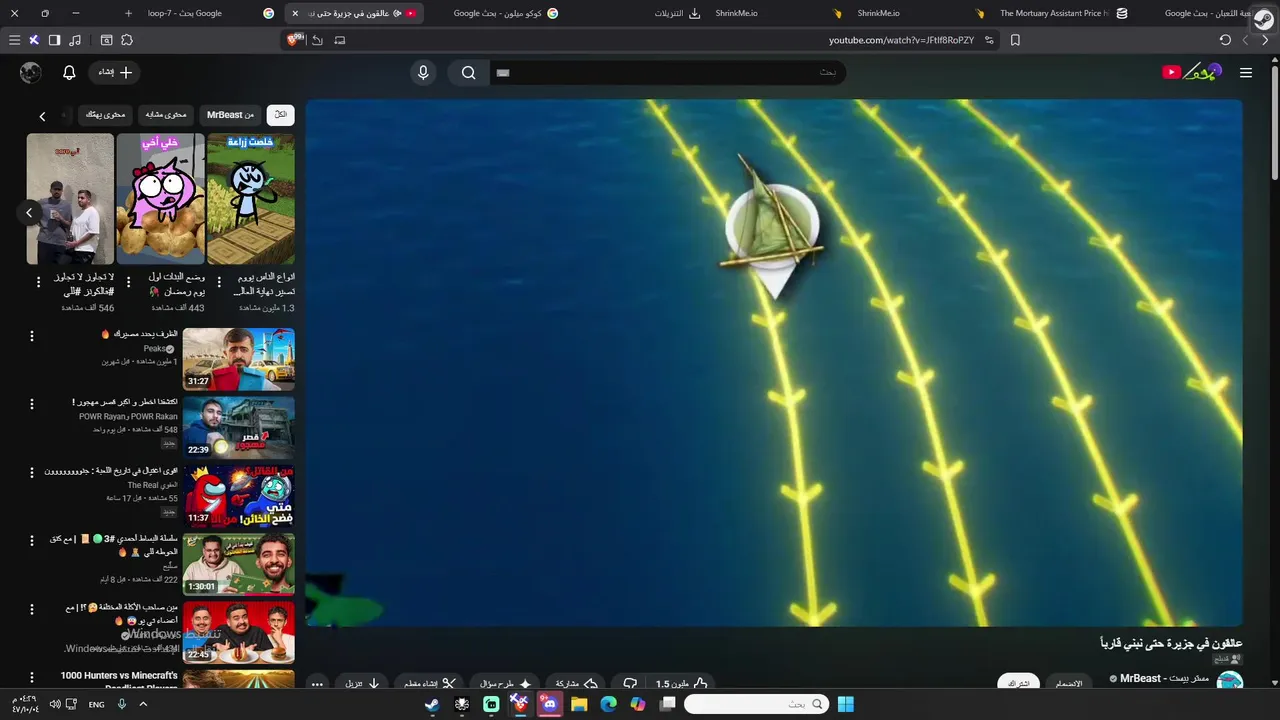Open the Peaks 31:27 video thumbnail
1280x720 pixels.
point(239,359)
